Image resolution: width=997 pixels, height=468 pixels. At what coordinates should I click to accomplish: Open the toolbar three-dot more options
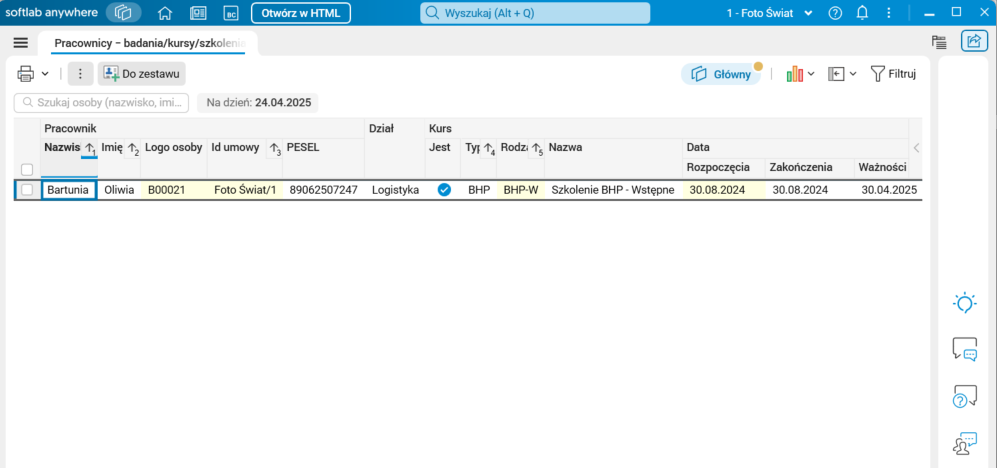point(80,74)
